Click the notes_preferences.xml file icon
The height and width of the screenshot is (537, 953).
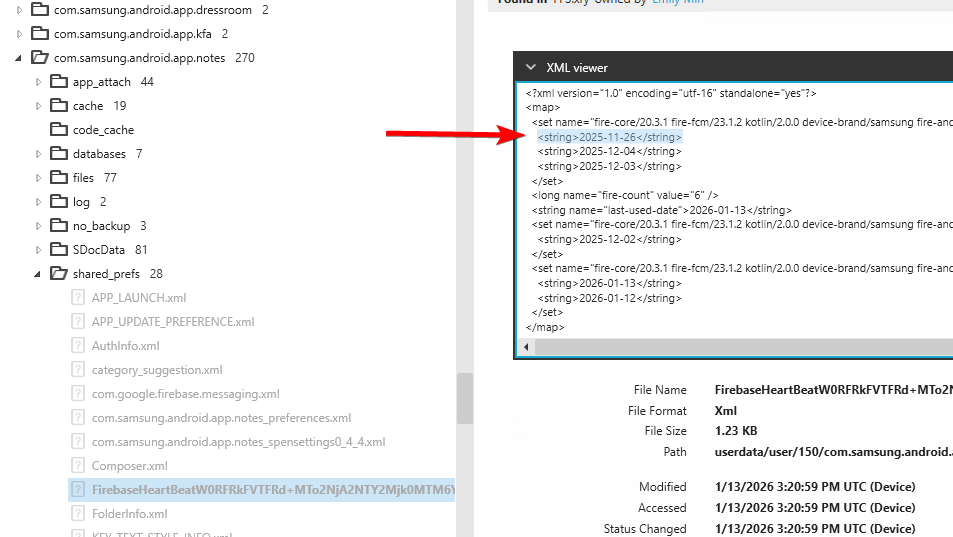pyautogui.click(x=78, y=417)
